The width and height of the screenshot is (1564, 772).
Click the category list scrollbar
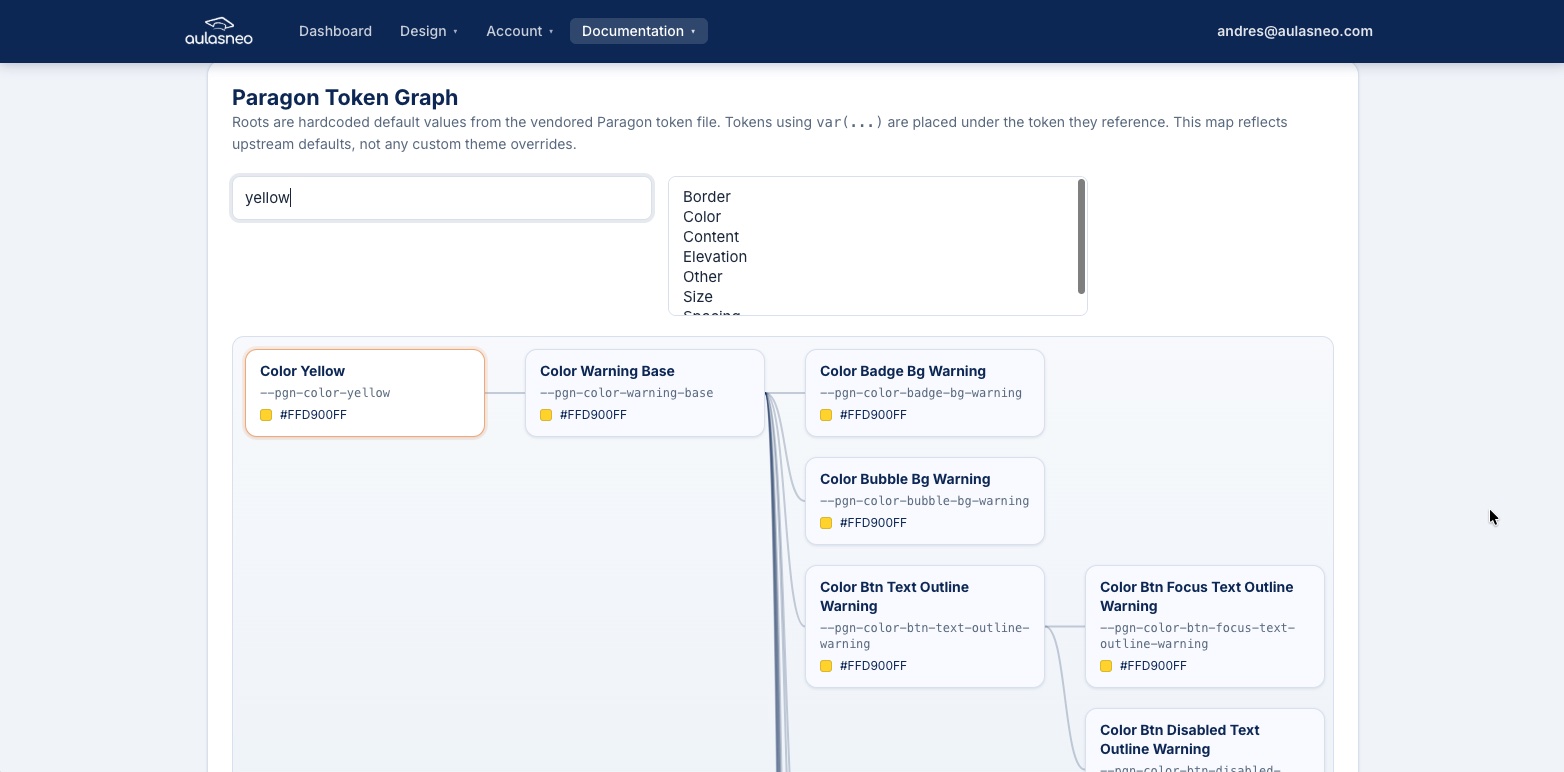click(x=1081, y=237)
